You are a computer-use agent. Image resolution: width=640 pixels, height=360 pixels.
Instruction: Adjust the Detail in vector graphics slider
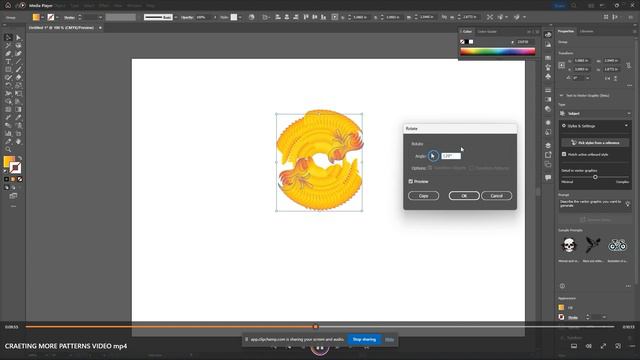[x=595, y=177]
